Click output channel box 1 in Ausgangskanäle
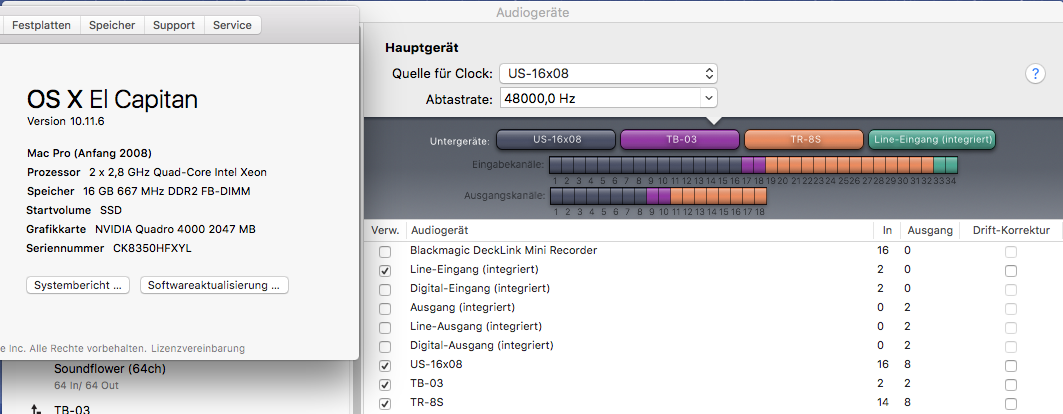The height and width of the screenshot is (414, 1063). coord(556,196)
